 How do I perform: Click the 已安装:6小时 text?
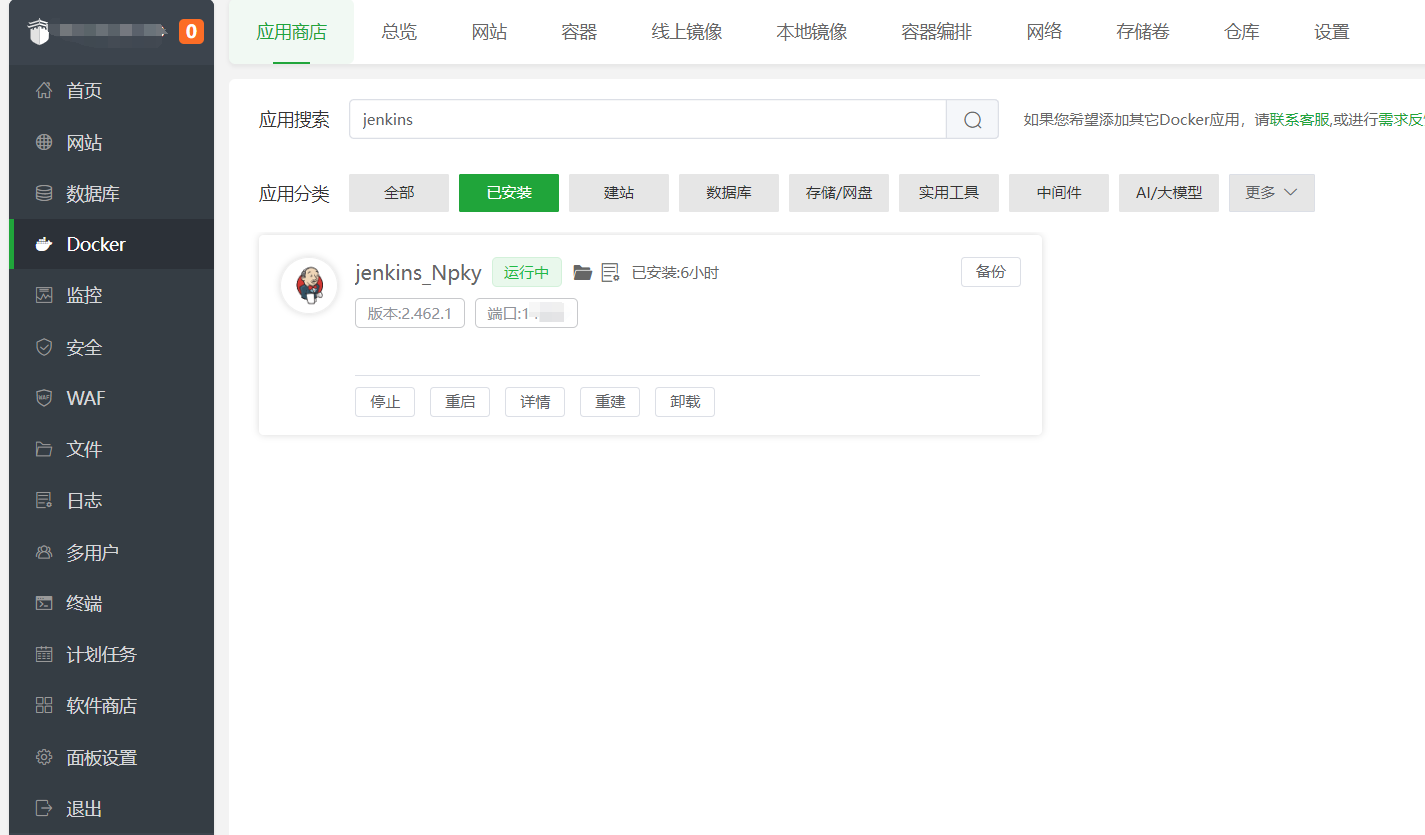coord(675,273)
